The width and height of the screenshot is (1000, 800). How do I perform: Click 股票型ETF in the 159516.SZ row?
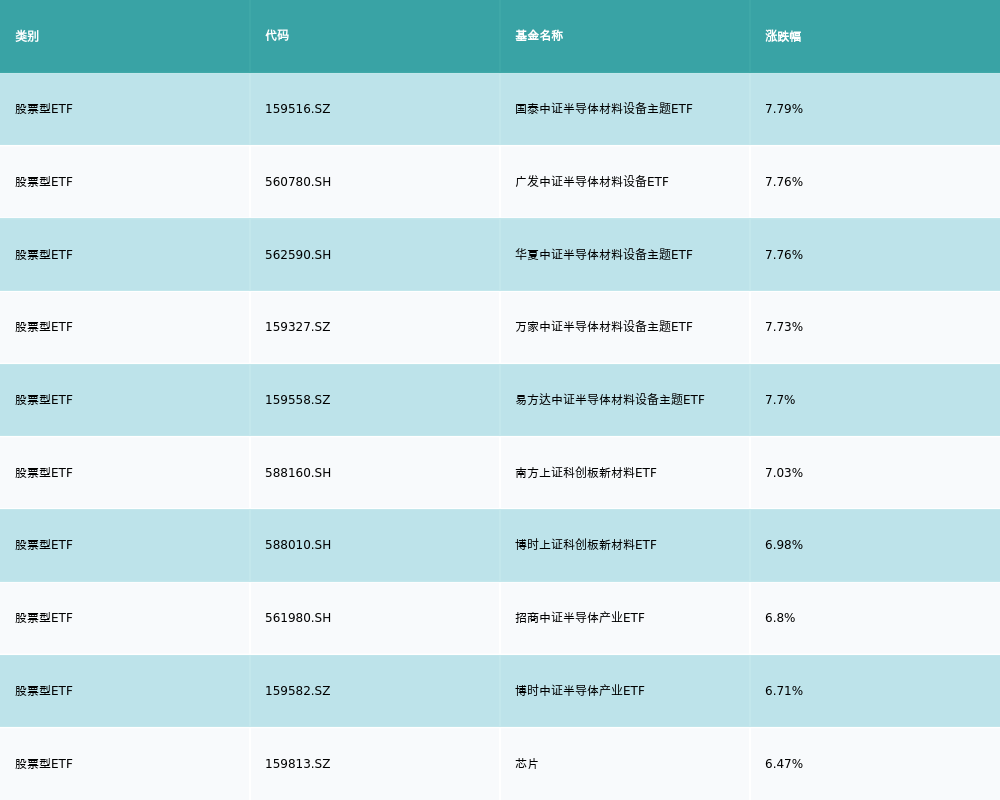click(44, 109)
